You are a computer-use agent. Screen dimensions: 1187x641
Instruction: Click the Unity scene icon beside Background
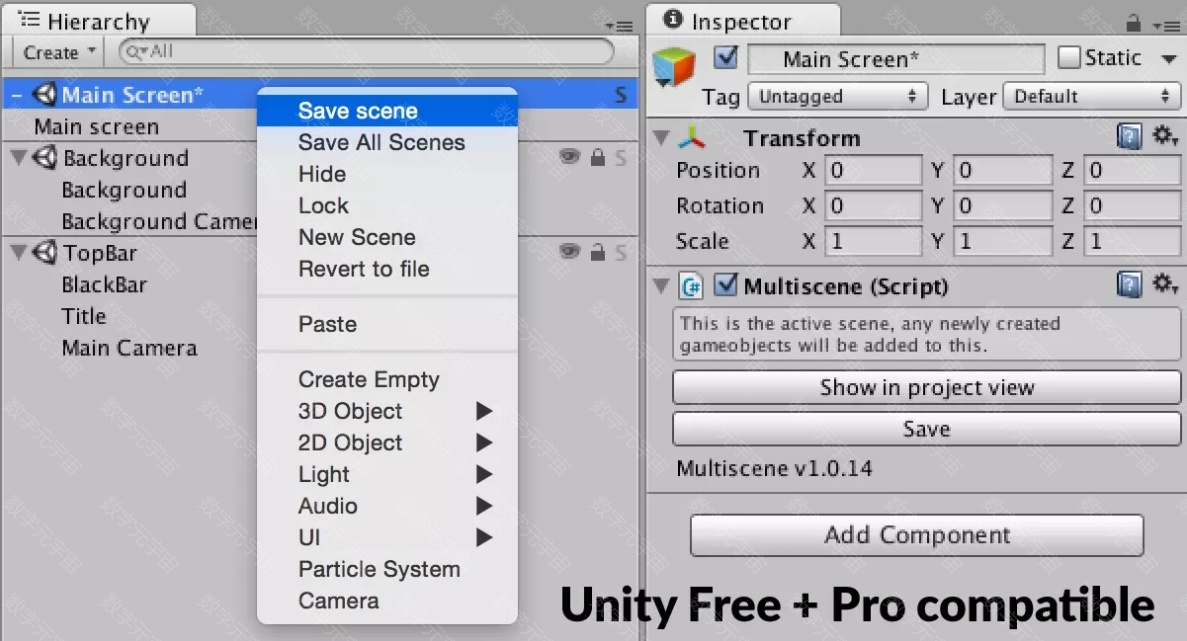pyautogui.click(x=45, y=157)
